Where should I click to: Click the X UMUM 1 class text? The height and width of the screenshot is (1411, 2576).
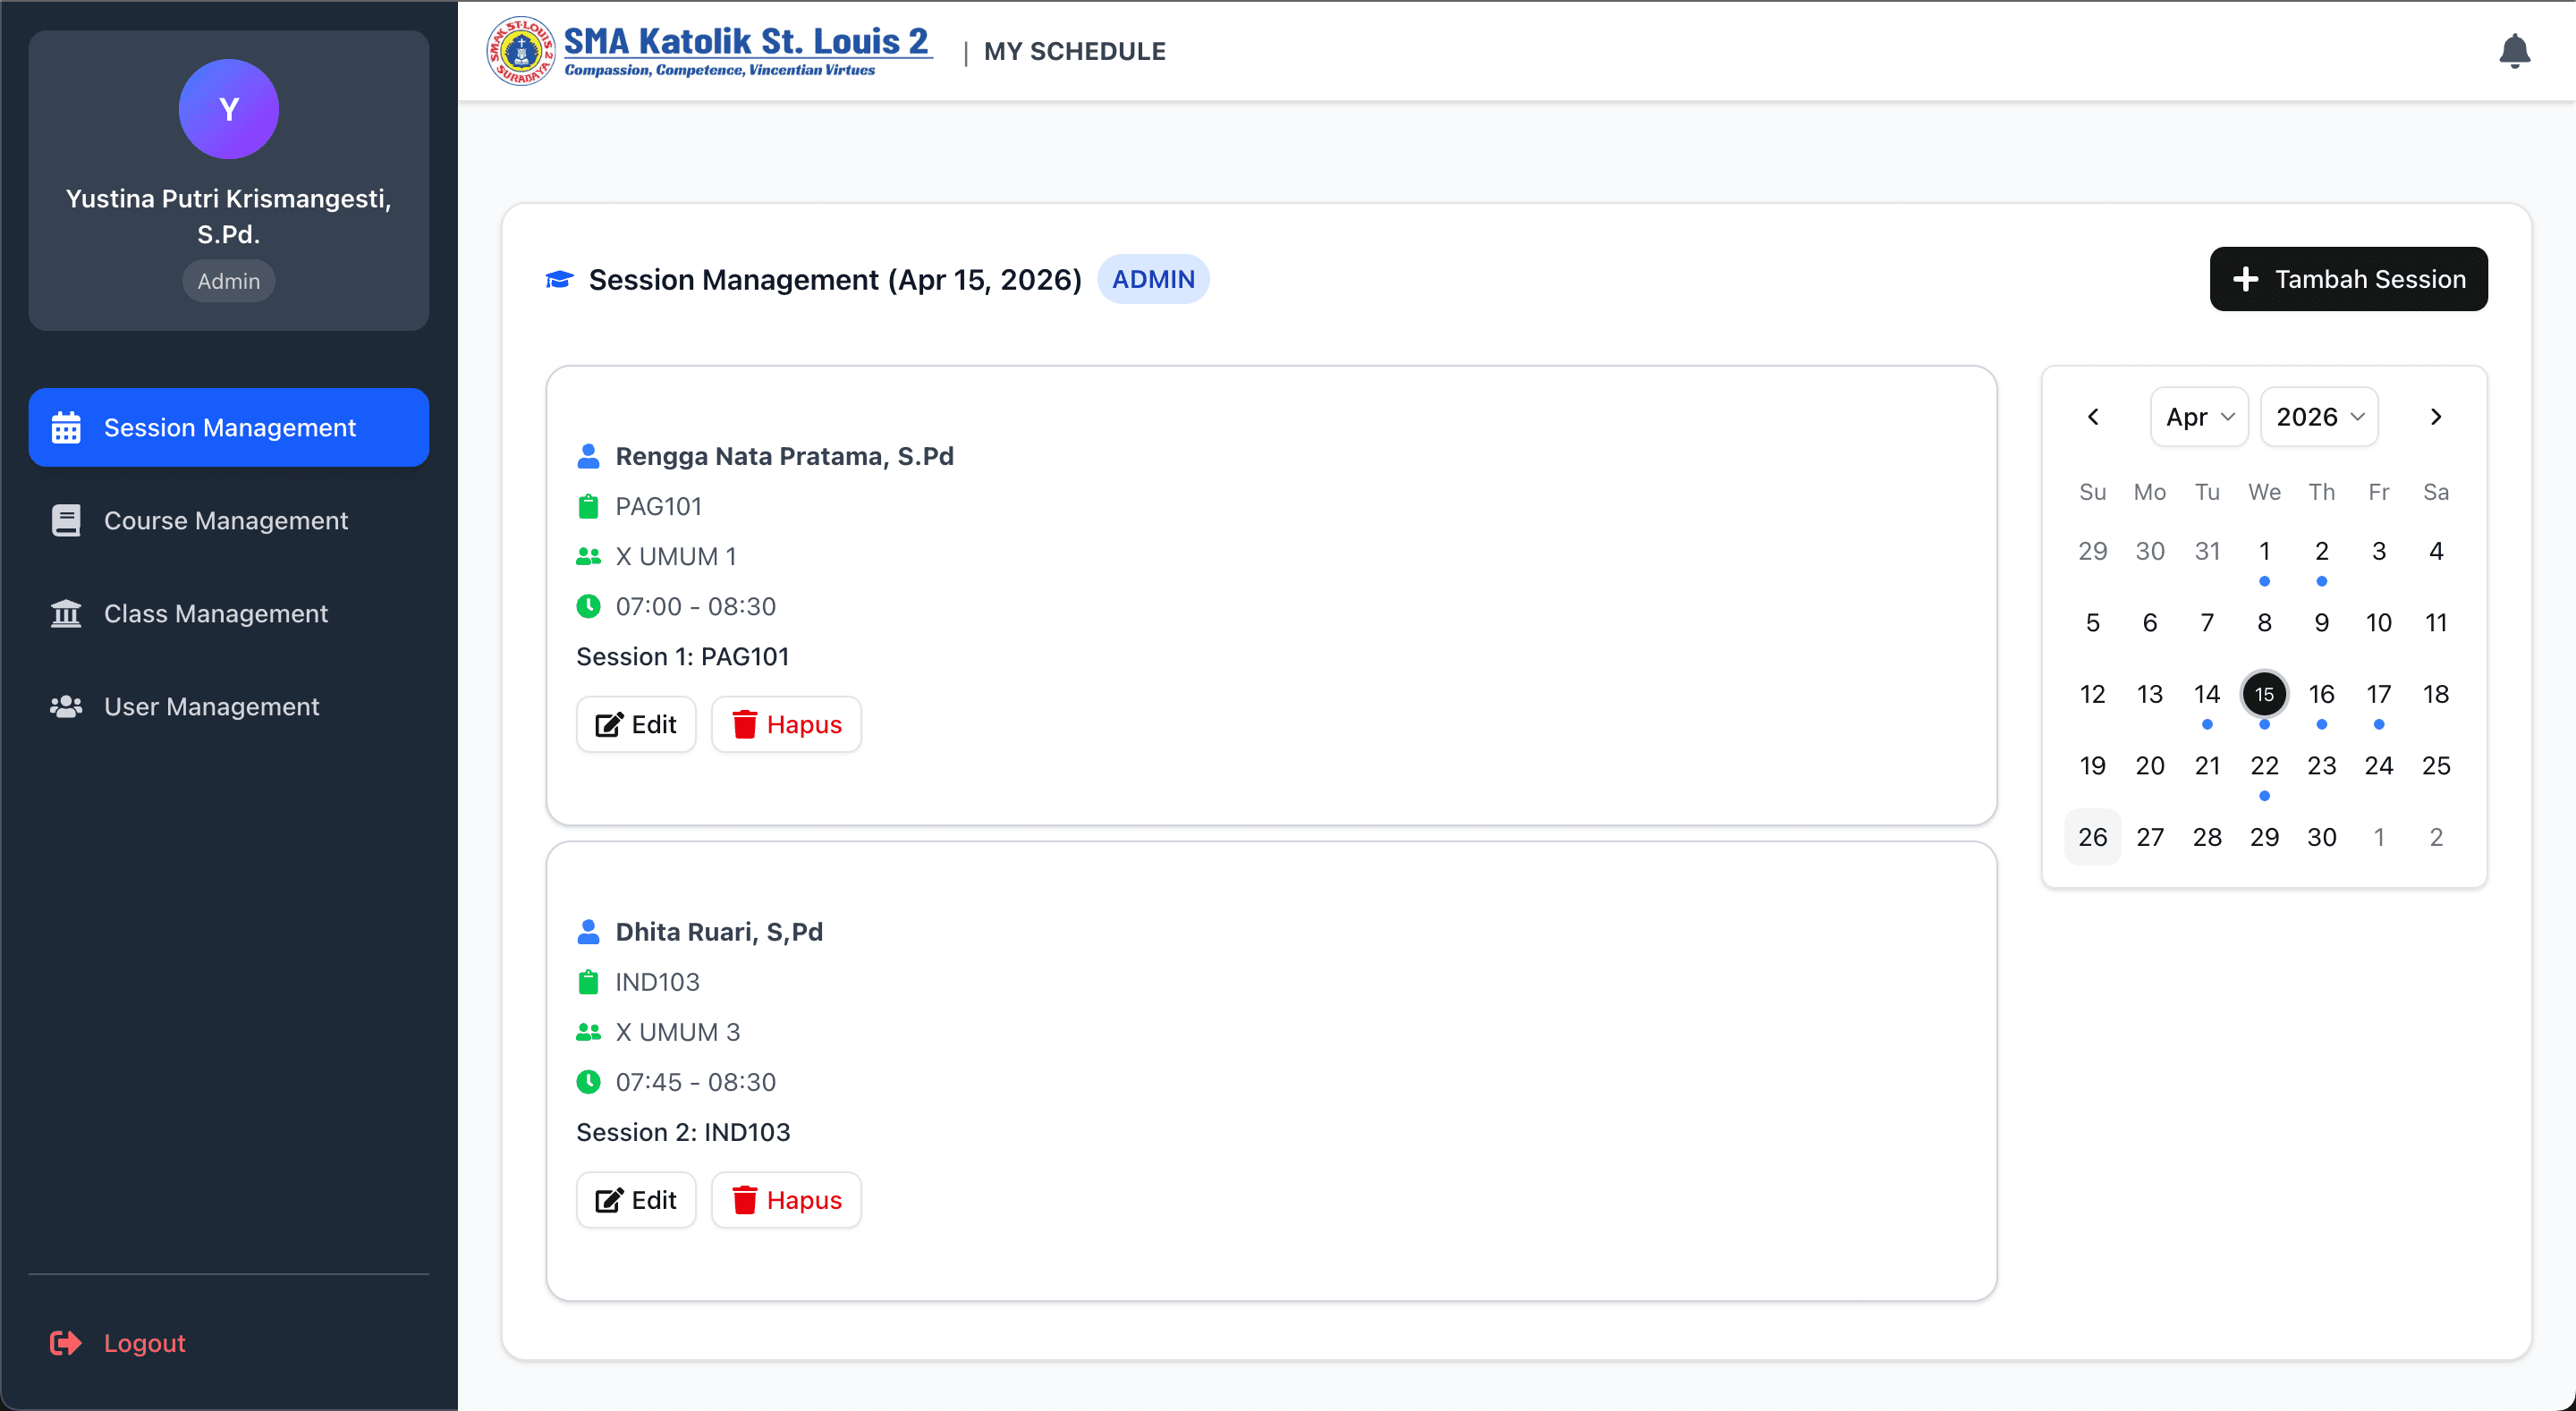tap(675, 556)
